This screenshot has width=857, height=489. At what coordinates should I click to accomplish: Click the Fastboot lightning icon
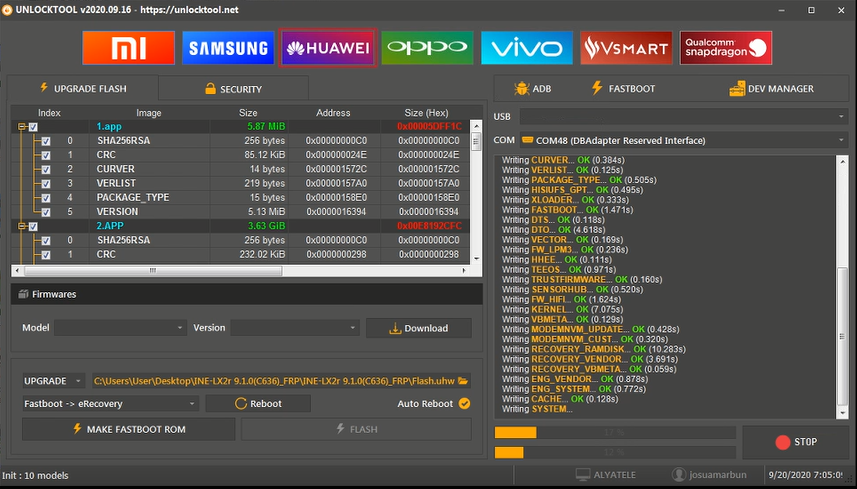(x=597, y=88)
